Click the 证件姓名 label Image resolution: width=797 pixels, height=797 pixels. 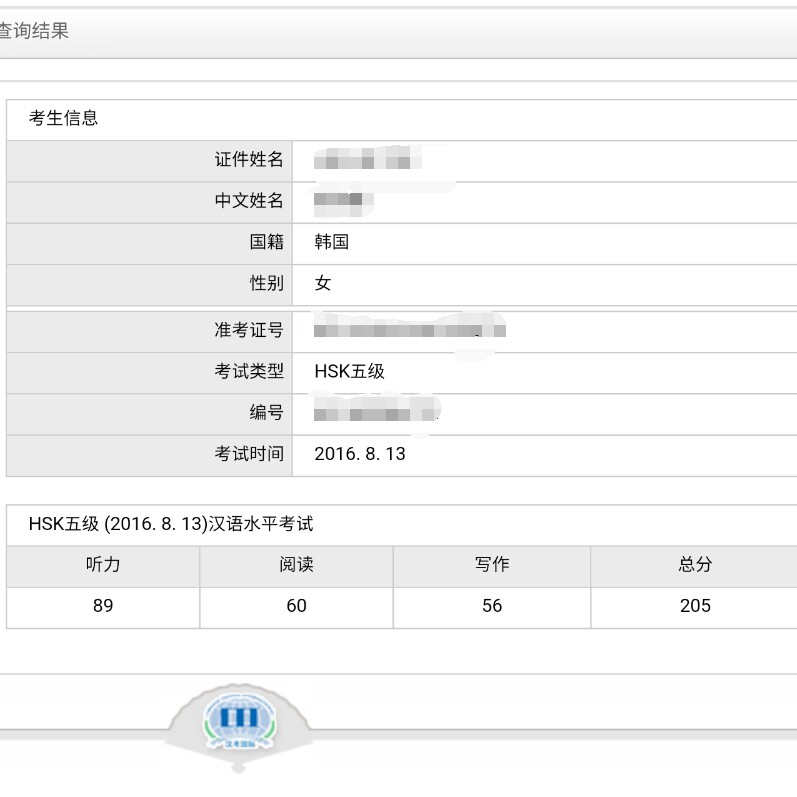(x=249, y=160)
